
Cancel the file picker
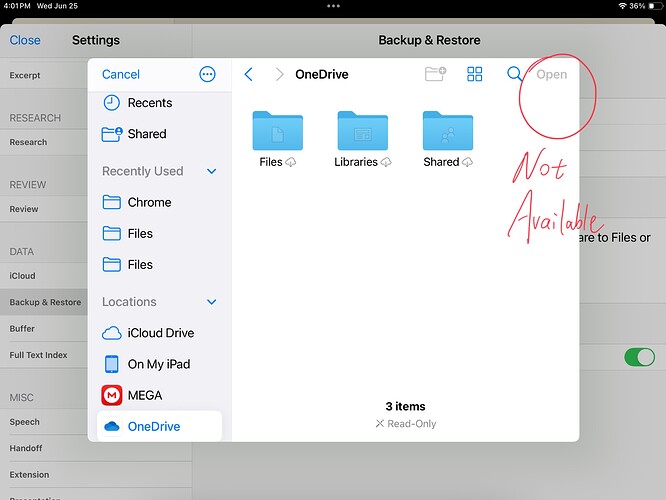121,74
